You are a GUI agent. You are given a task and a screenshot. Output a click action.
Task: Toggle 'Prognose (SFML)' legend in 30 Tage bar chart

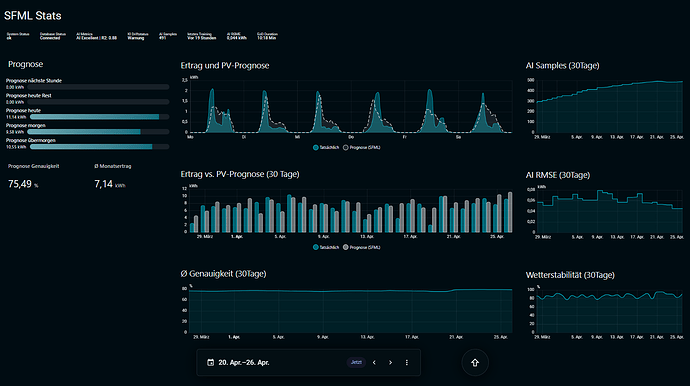[362, 247]
